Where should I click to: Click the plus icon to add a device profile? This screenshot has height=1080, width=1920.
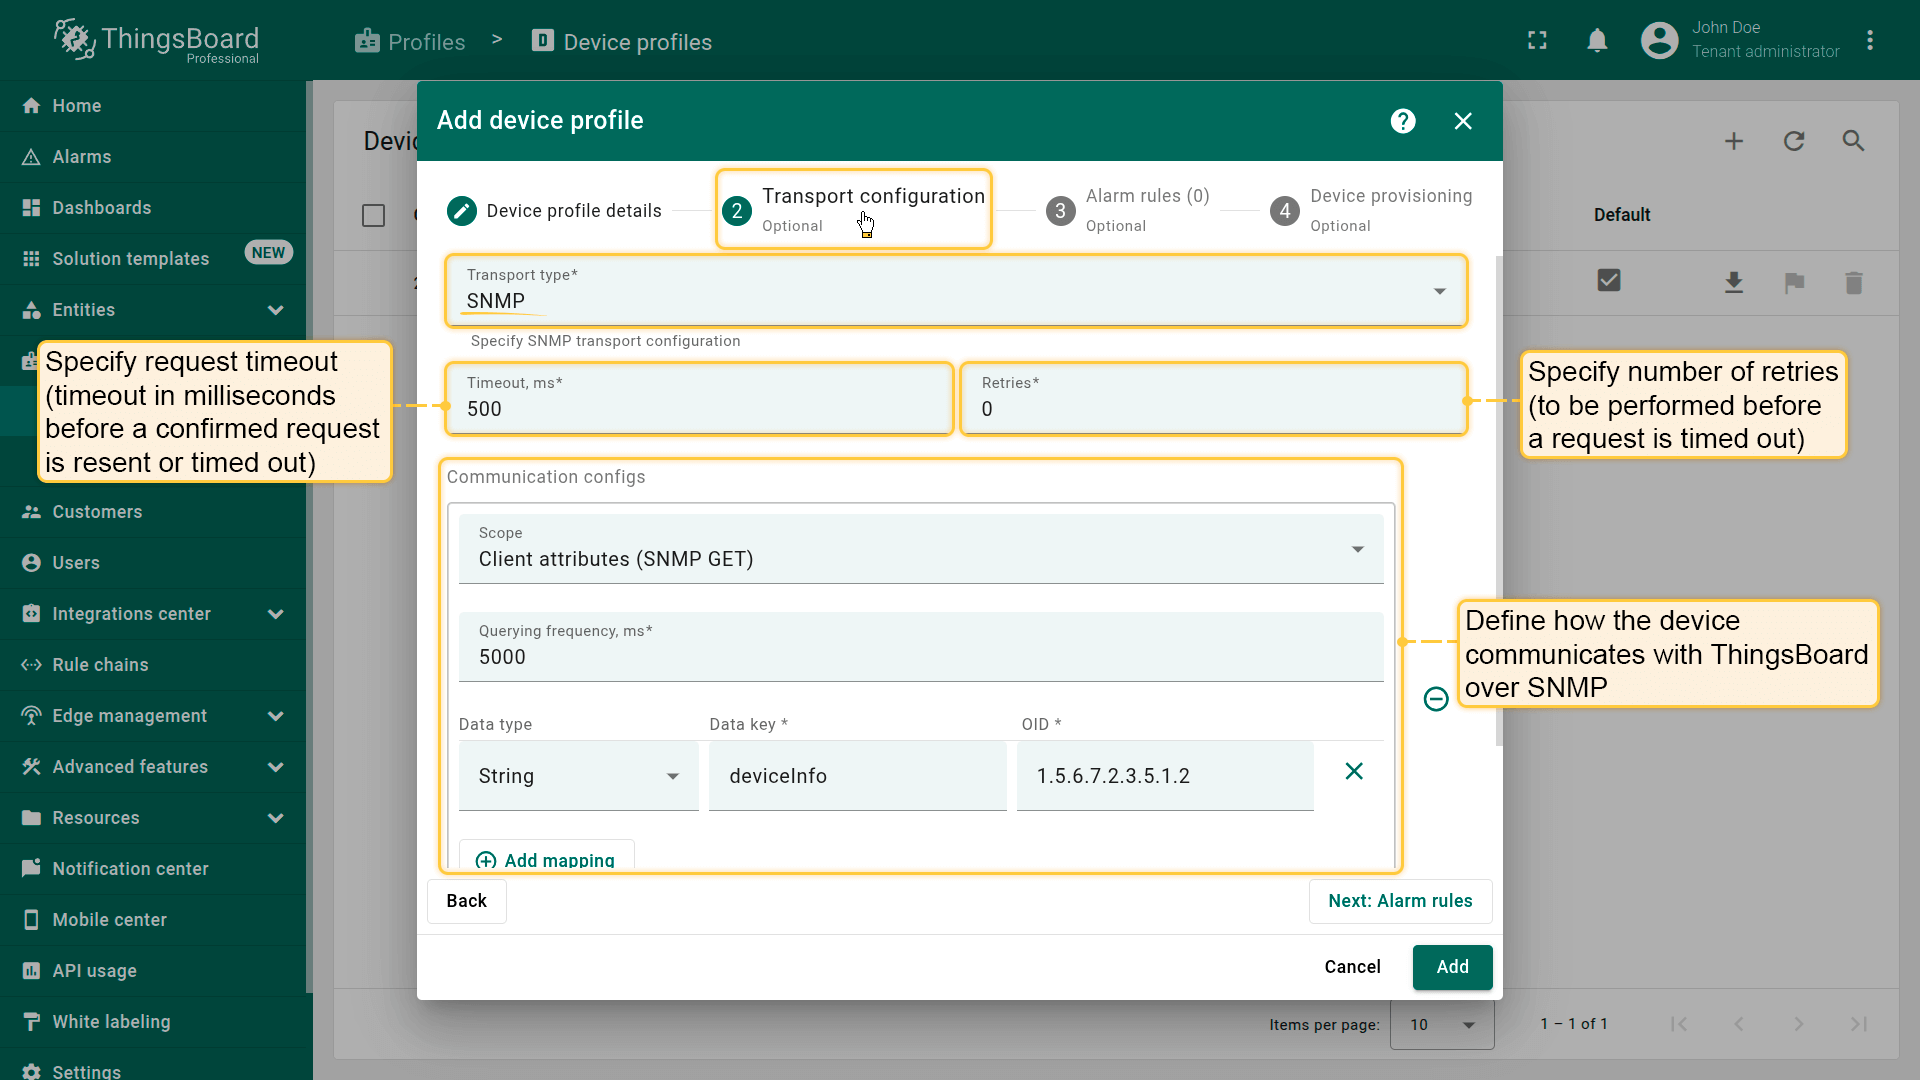click(x=1734, y=141)
